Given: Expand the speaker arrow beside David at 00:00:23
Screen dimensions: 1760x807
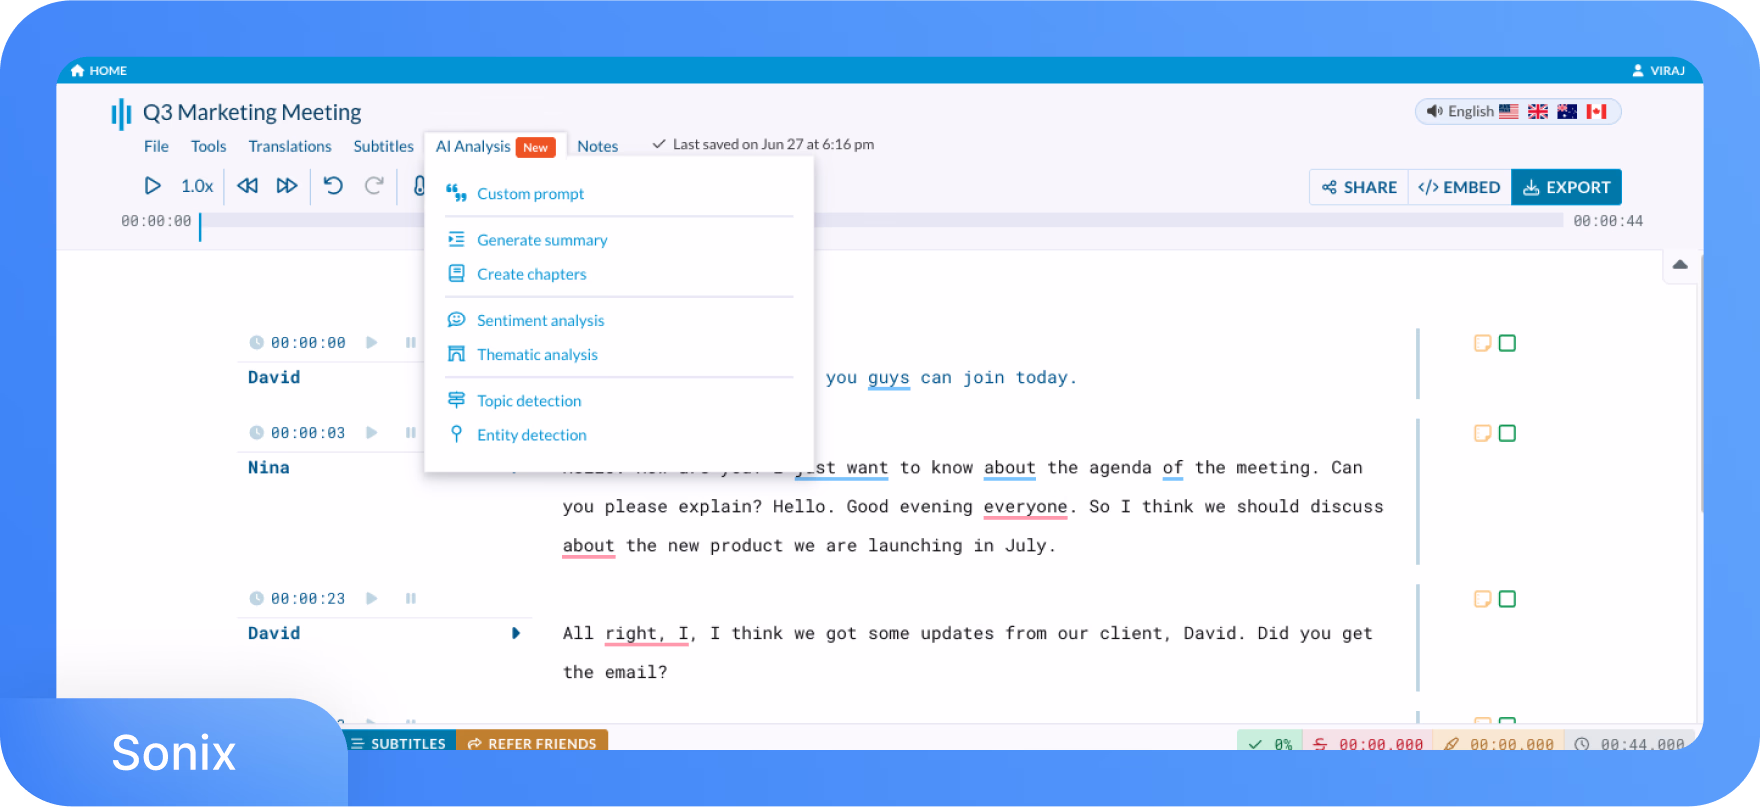Looking at the screenshot, I should point(516,633).
